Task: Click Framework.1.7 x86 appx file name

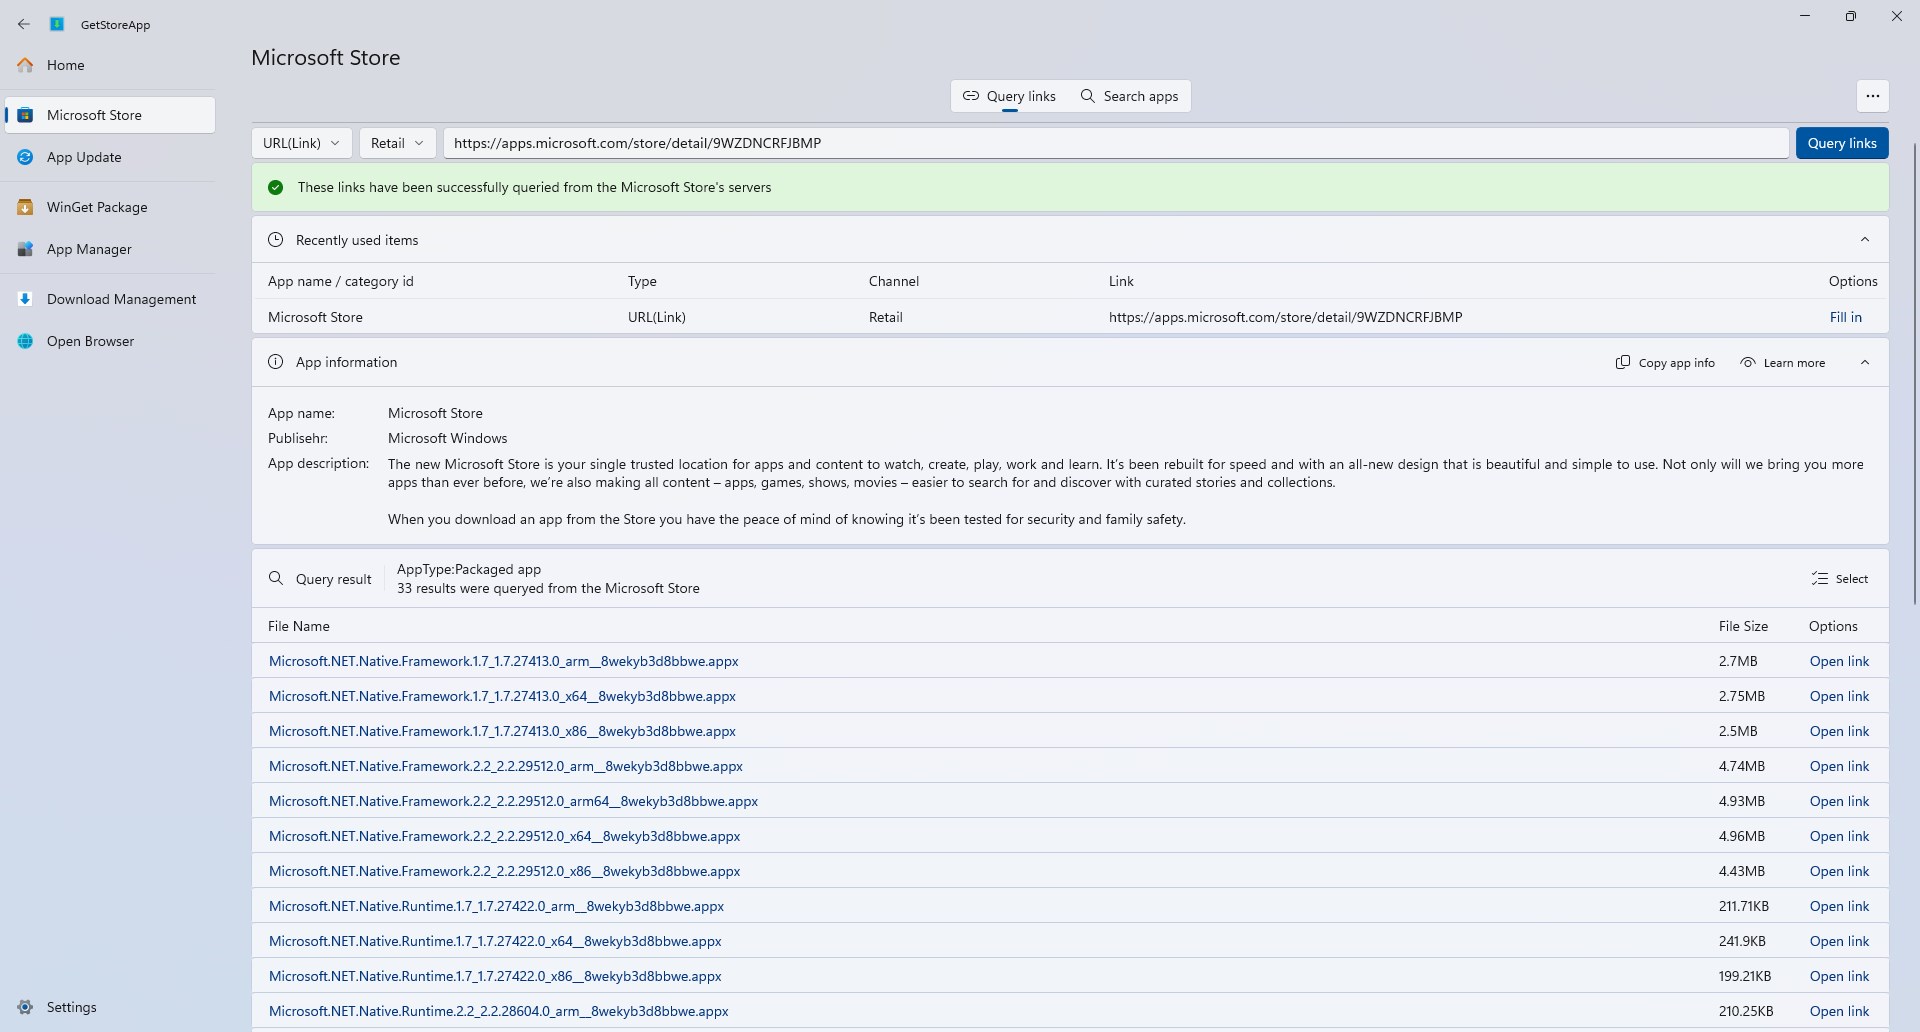Action: pyautogui.click(x=502, y=731)
